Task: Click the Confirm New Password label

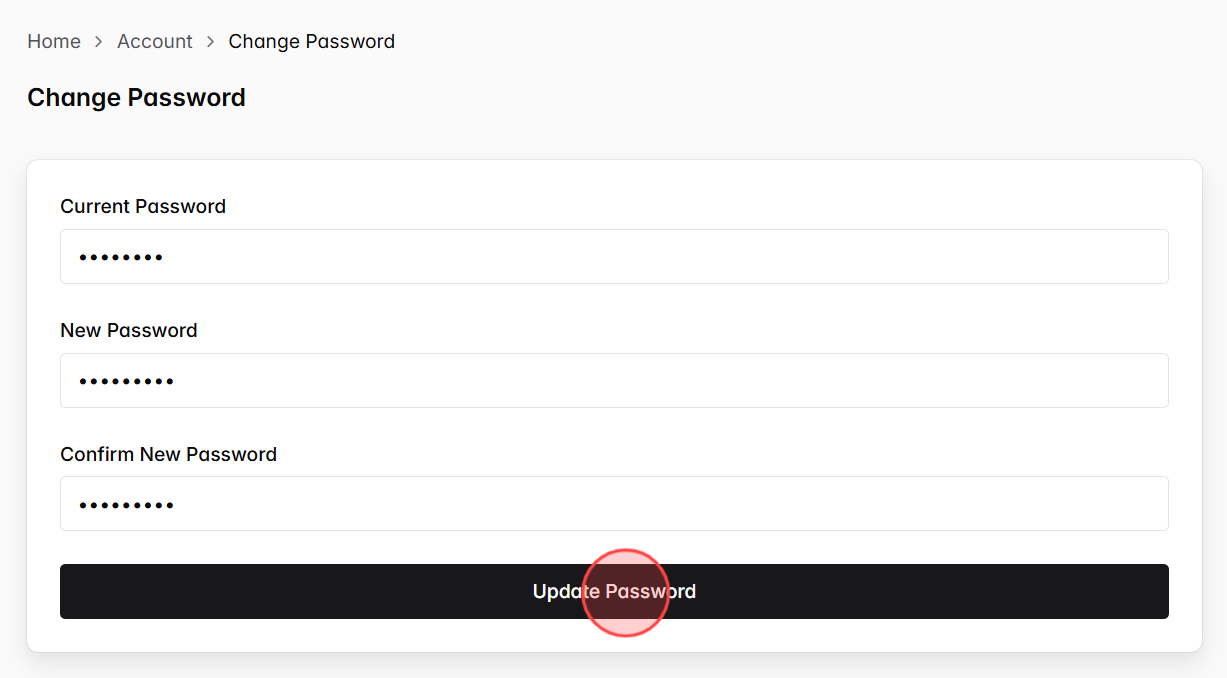Action: (168, 453)
